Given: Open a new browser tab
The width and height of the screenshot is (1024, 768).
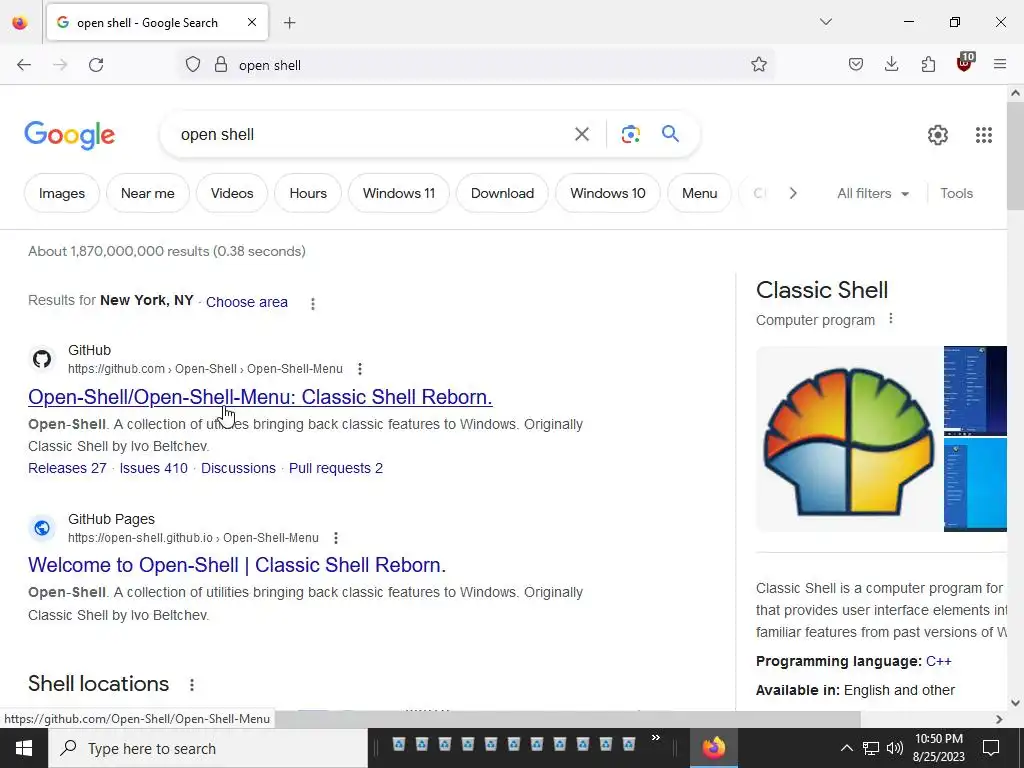Looking at the screenshot, I should pos(290,23).
